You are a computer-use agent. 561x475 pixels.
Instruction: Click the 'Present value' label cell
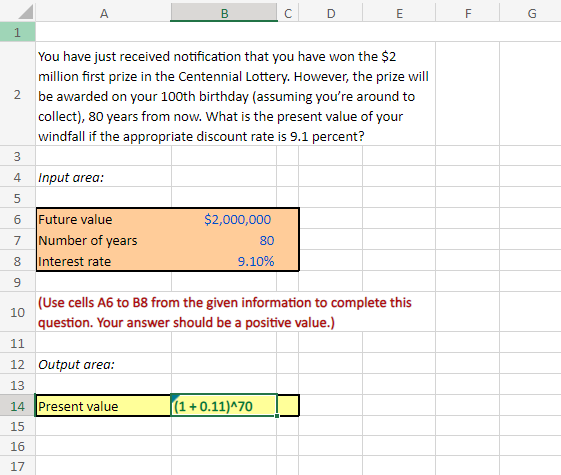(x=103, y=406)
